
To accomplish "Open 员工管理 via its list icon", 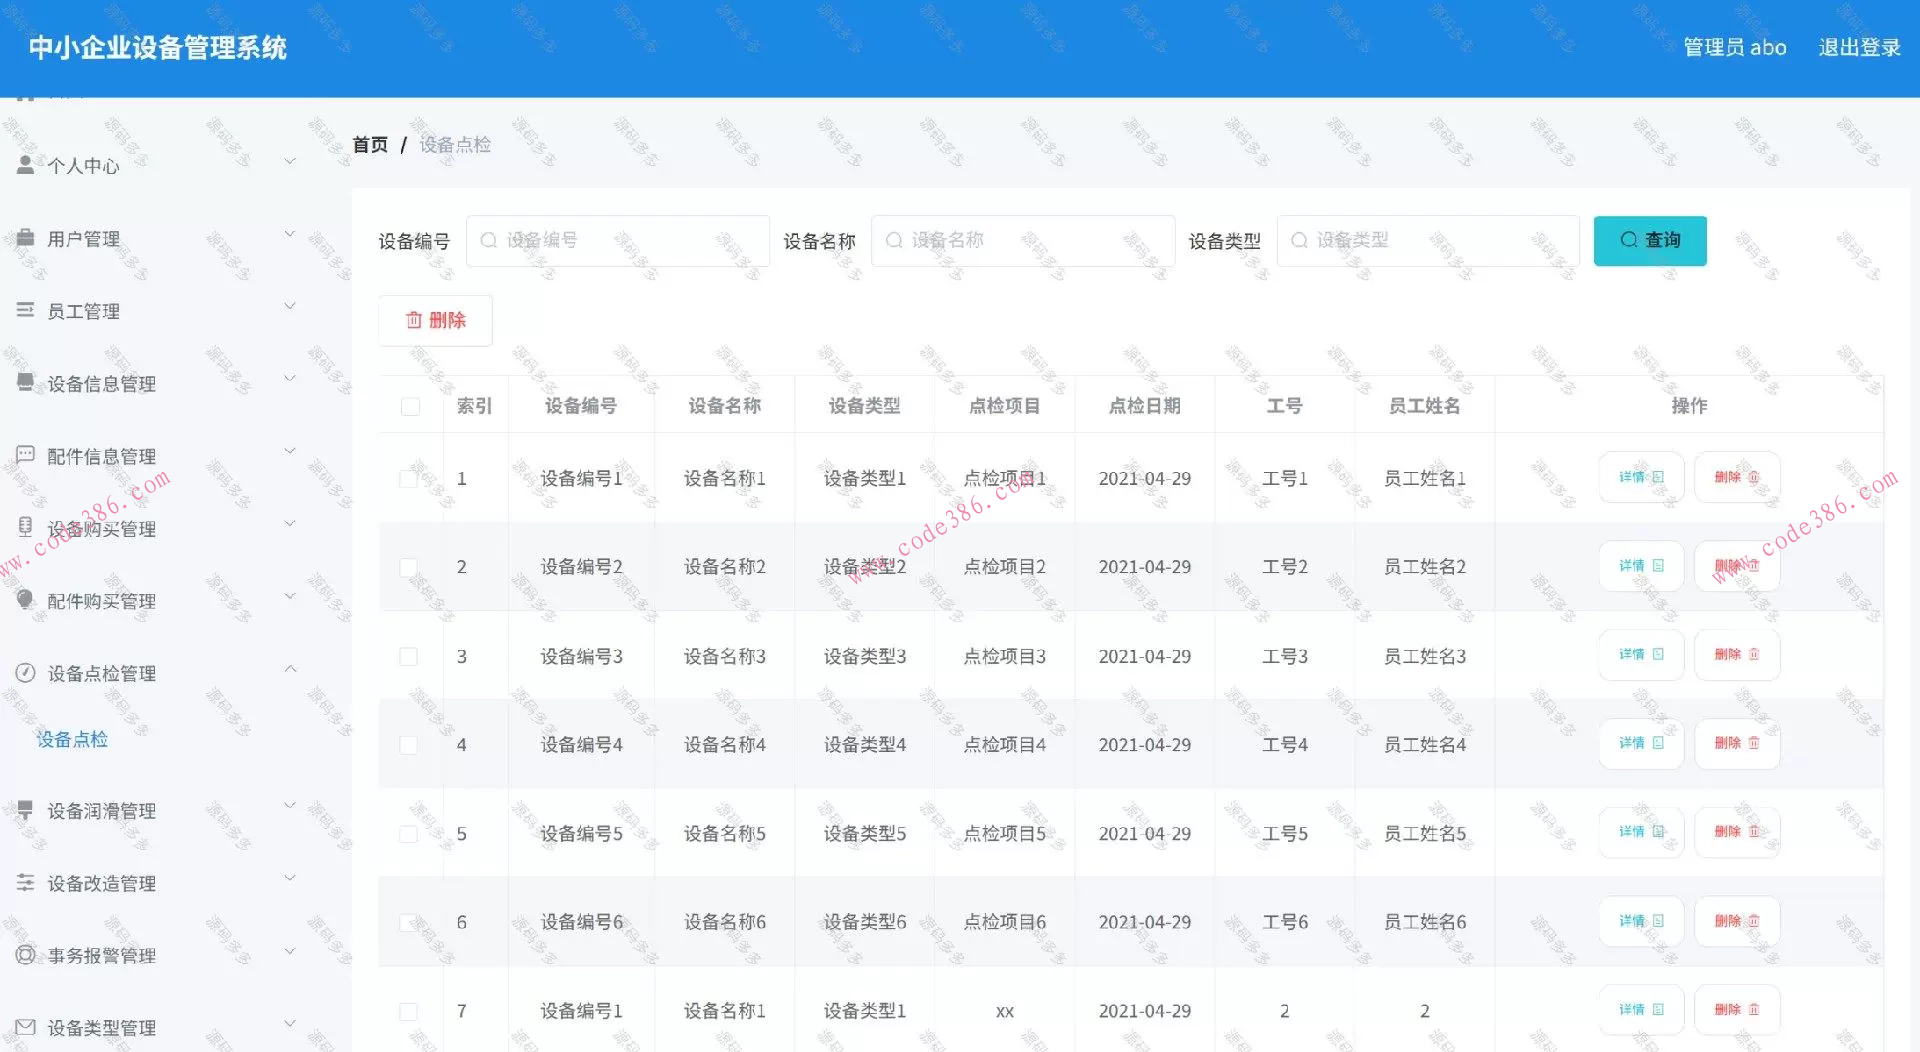I will click(x=25, y=310).
